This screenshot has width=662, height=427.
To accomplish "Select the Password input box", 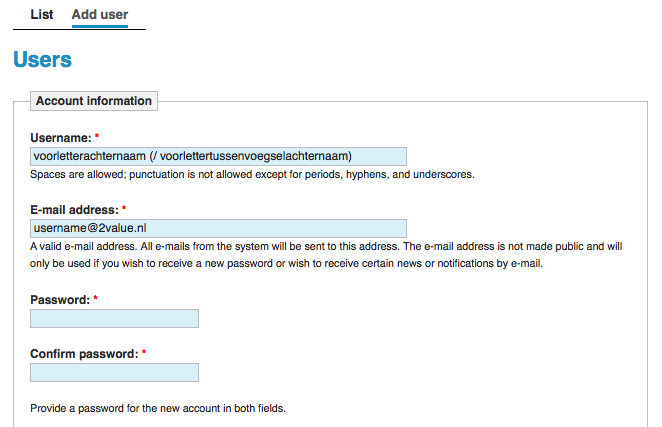I will pos(114,318).
